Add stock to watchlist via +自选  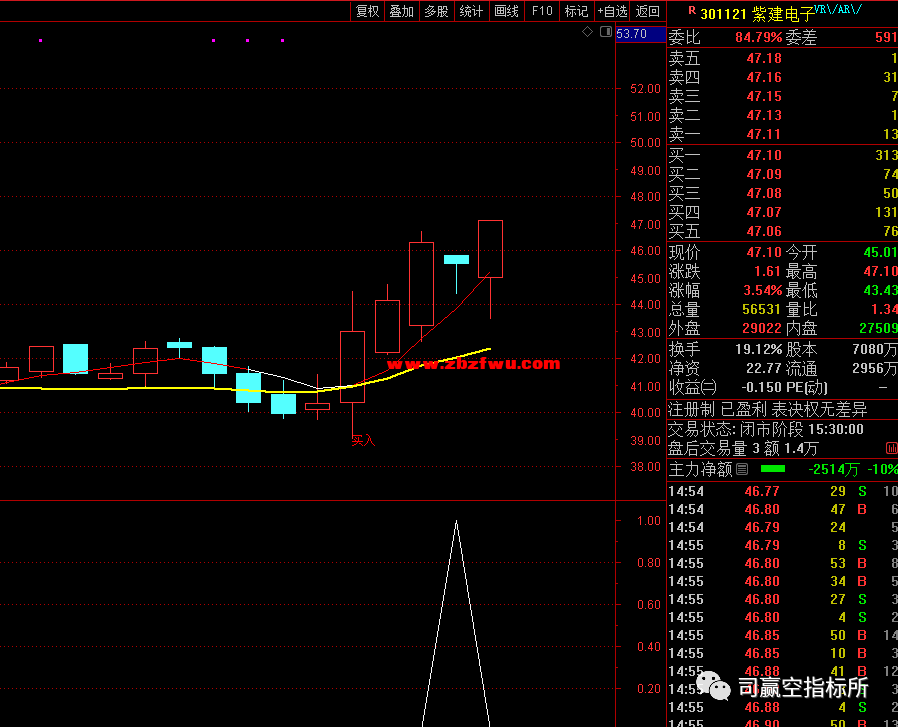click(612, 11)
